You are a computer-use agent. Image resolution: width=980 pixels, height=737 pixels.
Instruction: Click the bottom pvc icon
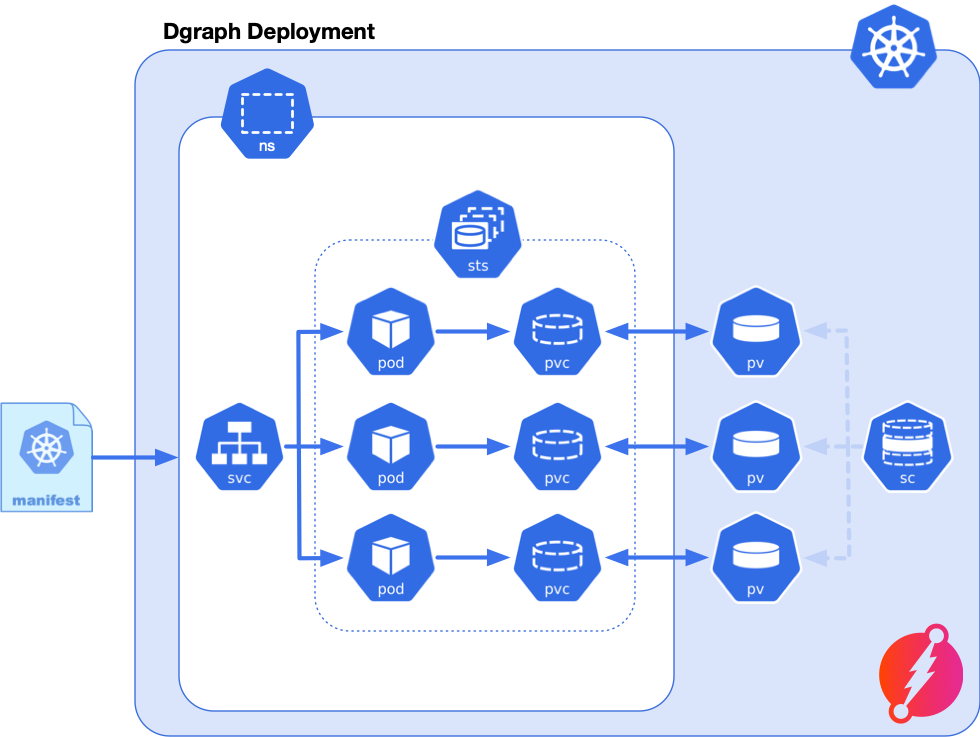click(557, 559)
